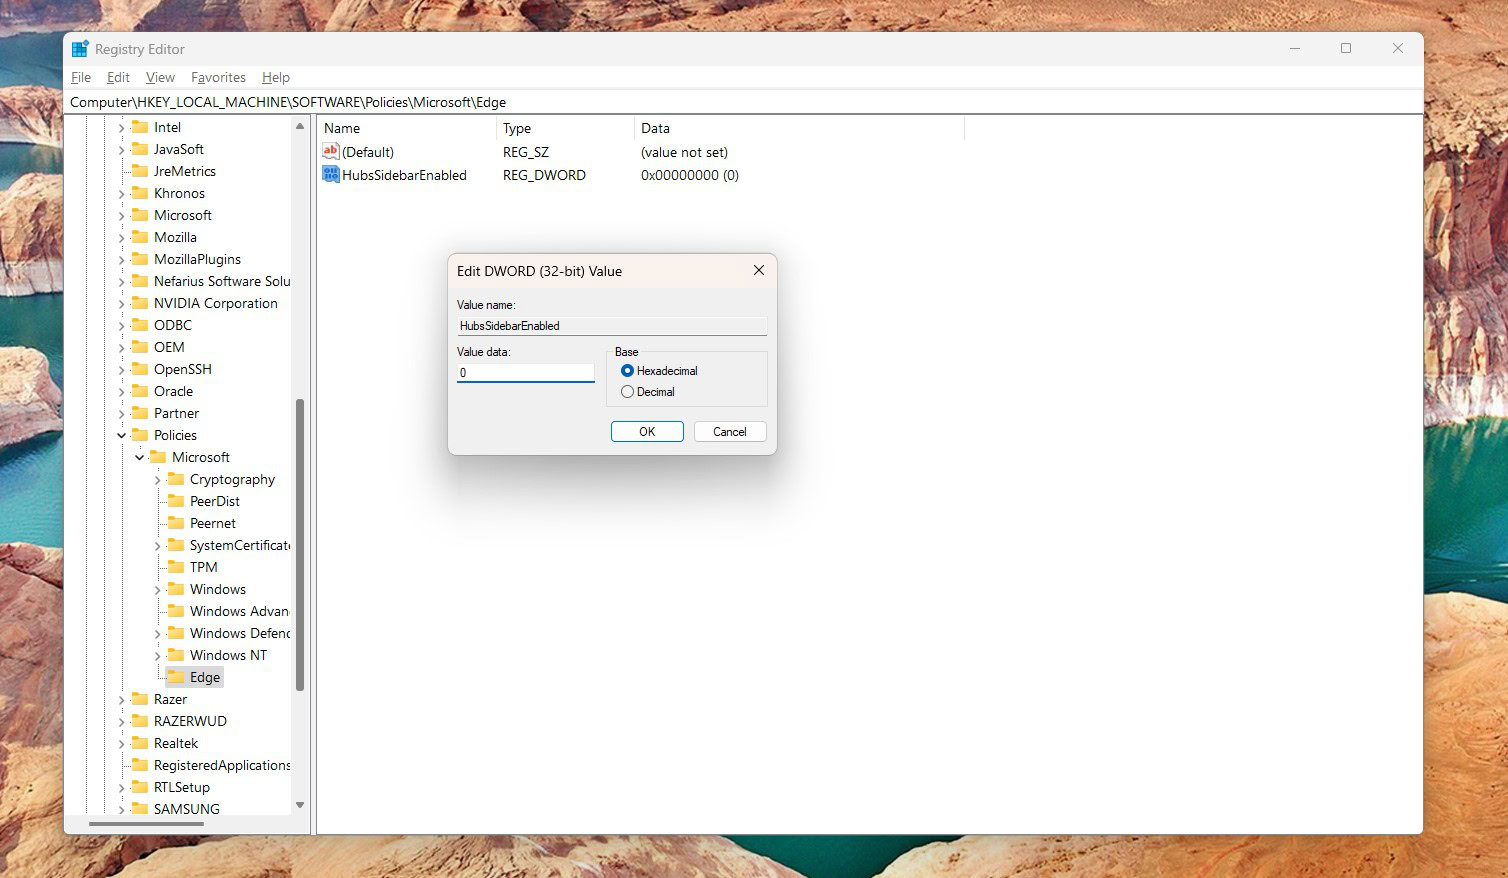Expand the Intel tree node
1508x878 pixels.
(122, 128)
